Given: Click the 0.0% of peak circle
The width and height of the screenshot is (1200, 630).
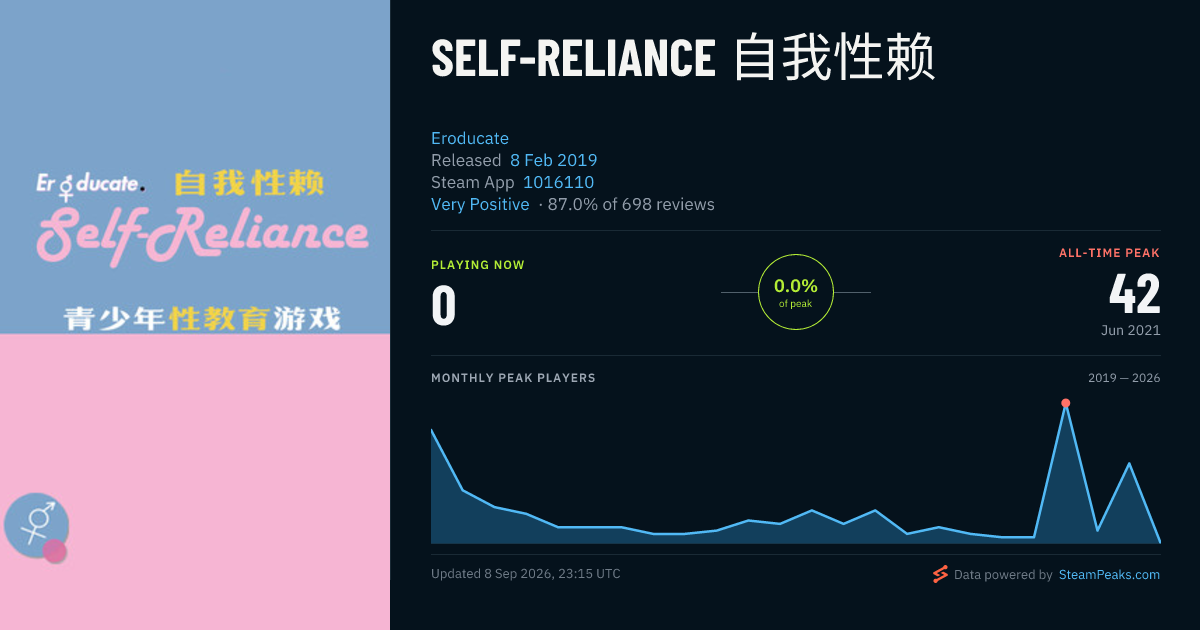Looking at the screenshot, I should 796,292.
